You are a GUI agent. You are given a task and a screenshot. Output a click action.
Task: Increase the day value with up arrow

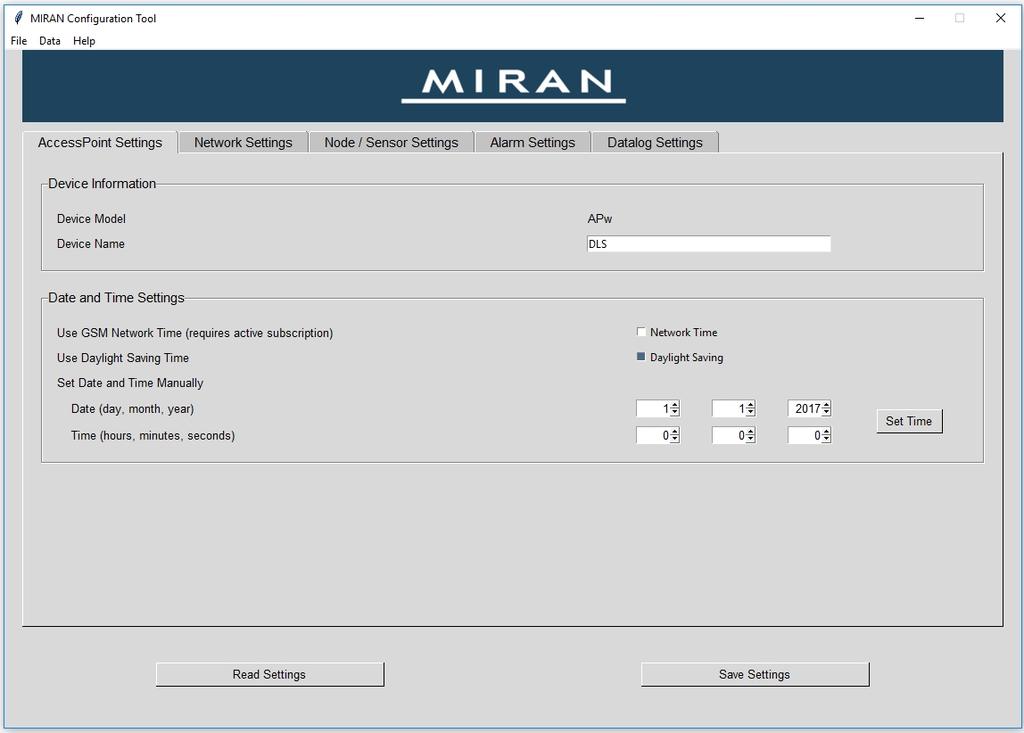point(675,404)
